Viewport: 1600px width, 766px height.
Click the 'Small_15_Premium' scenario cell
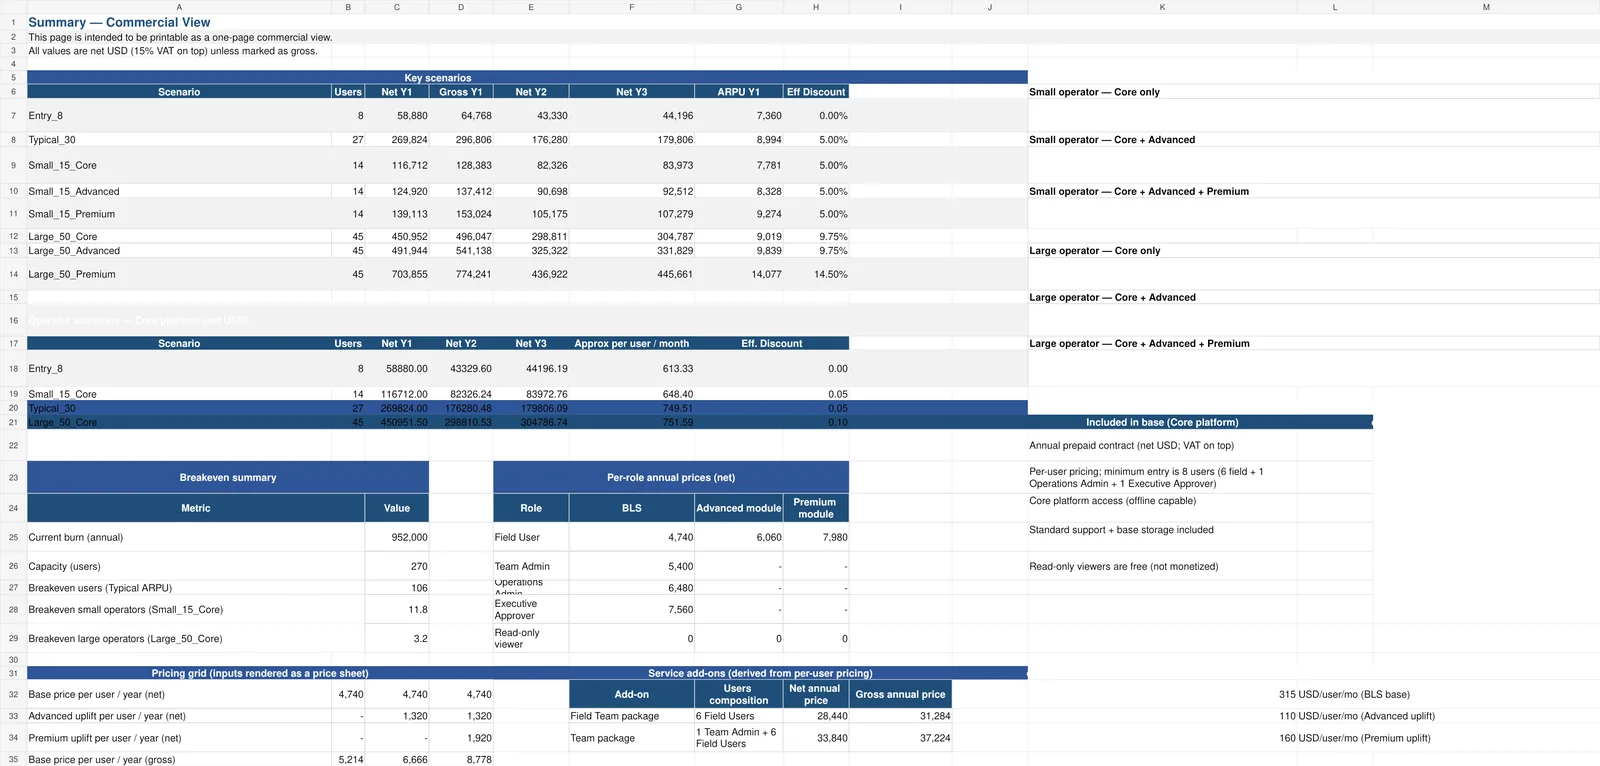tap(179, 214)
